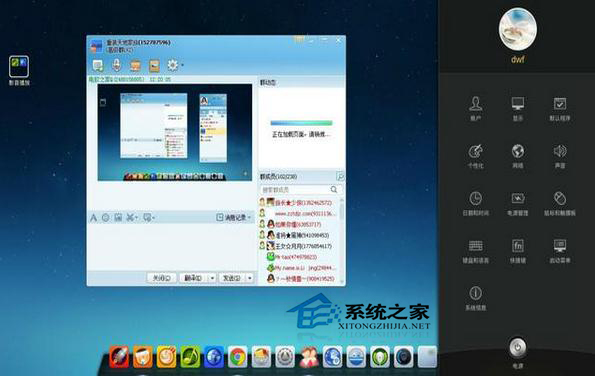Click the search group members field
The height and width of the screenshot is (376, 595).
[301, 189]
